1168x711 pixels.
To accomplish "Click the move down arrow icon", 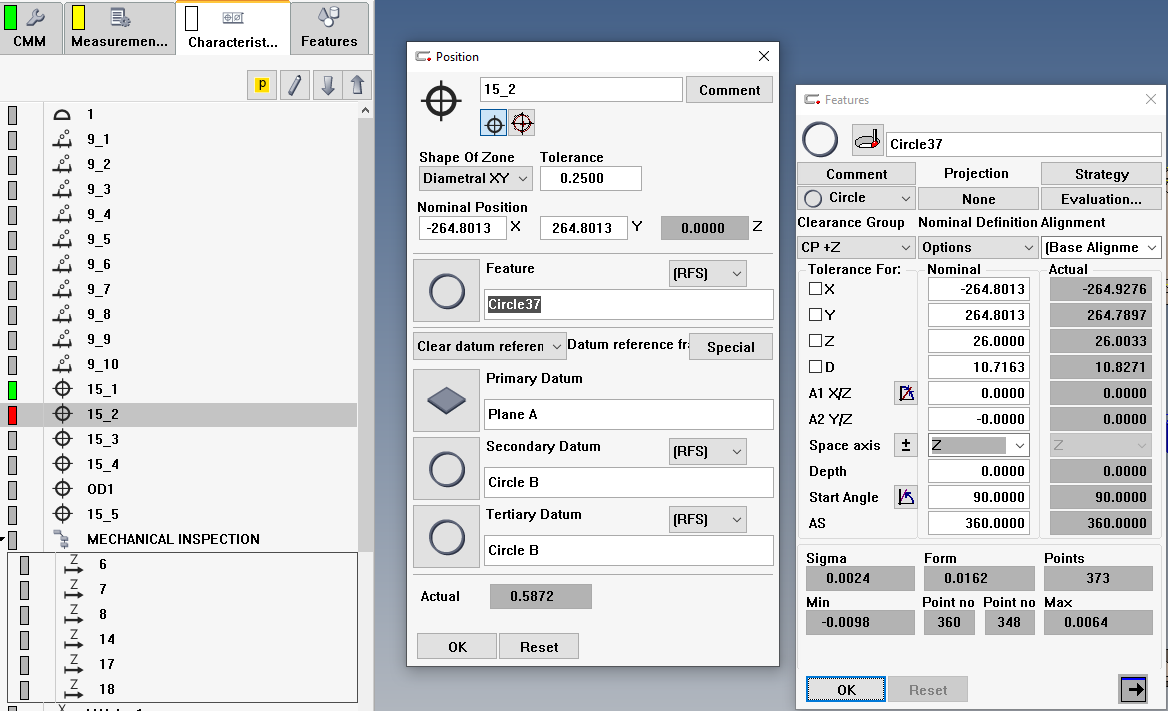I will pos(327,85).
